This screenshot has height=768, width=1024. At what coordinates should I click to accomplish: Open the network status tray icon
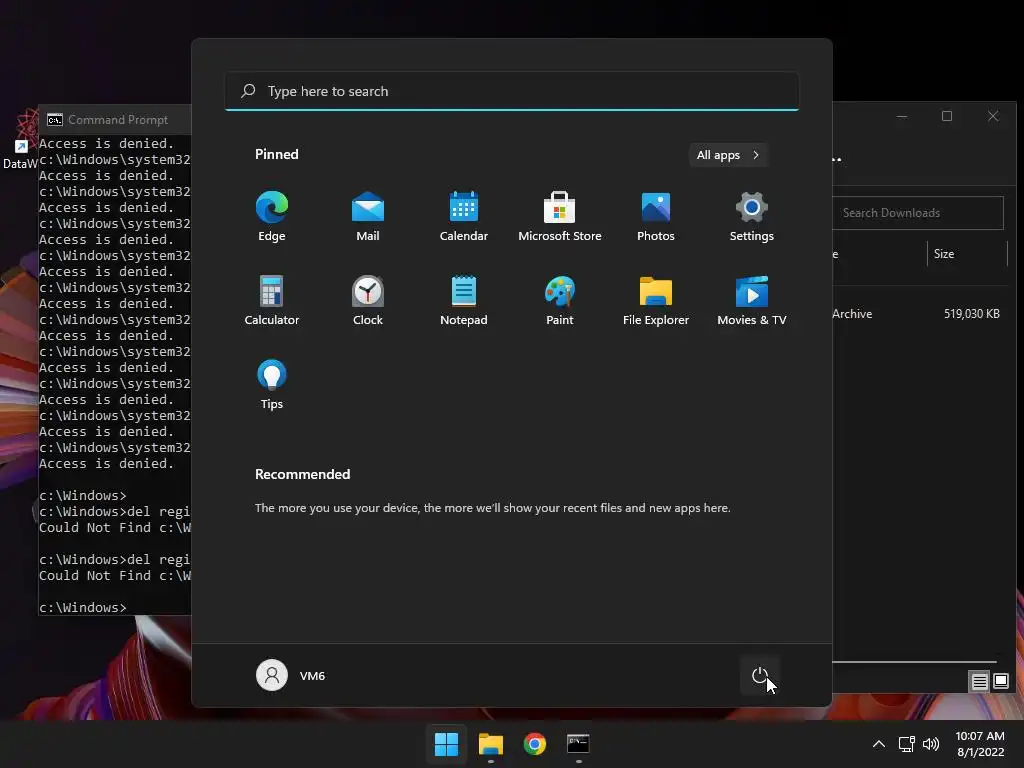click(906, 743)
